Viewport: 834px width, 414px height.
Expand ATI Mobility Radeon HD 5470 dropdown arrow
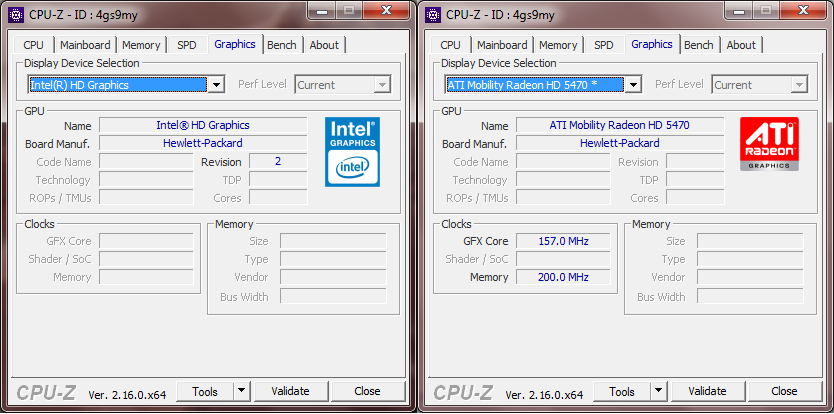(633, 85)
